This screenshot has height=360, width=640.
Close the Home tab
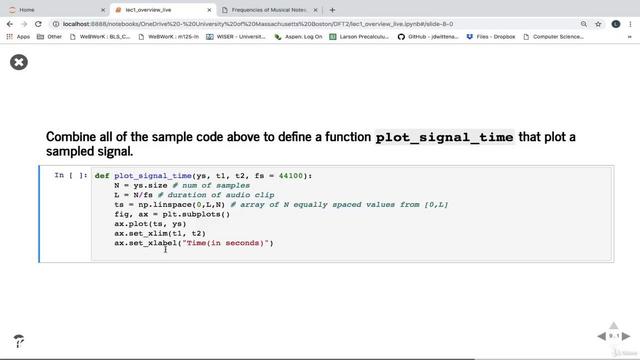pos(103,10)
